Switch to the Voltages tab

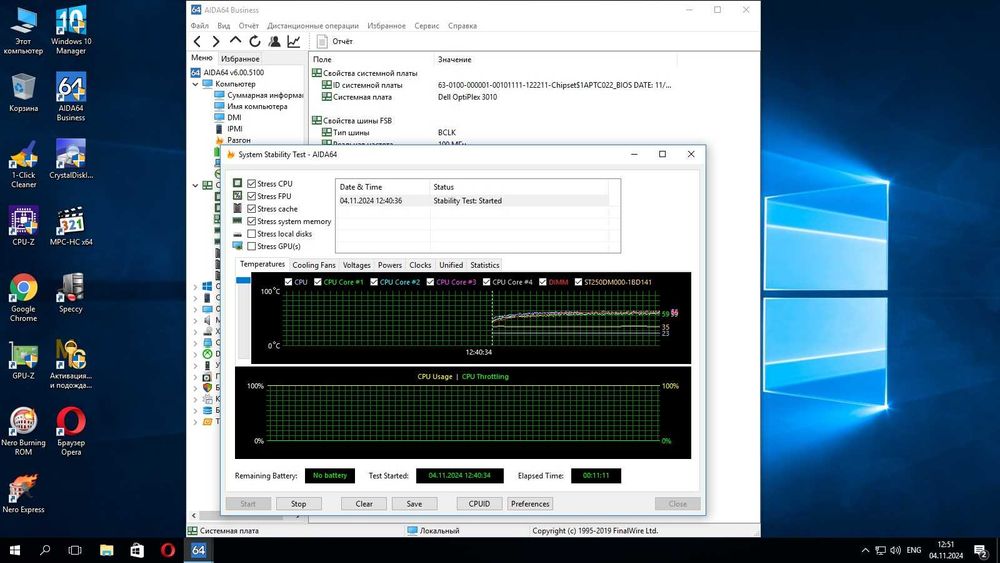pos(357,265)
